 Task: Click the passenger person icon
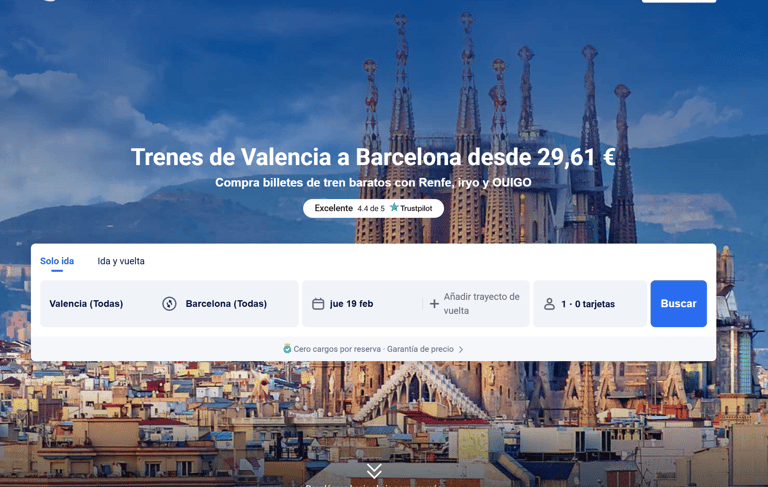[x=549, y=304]
